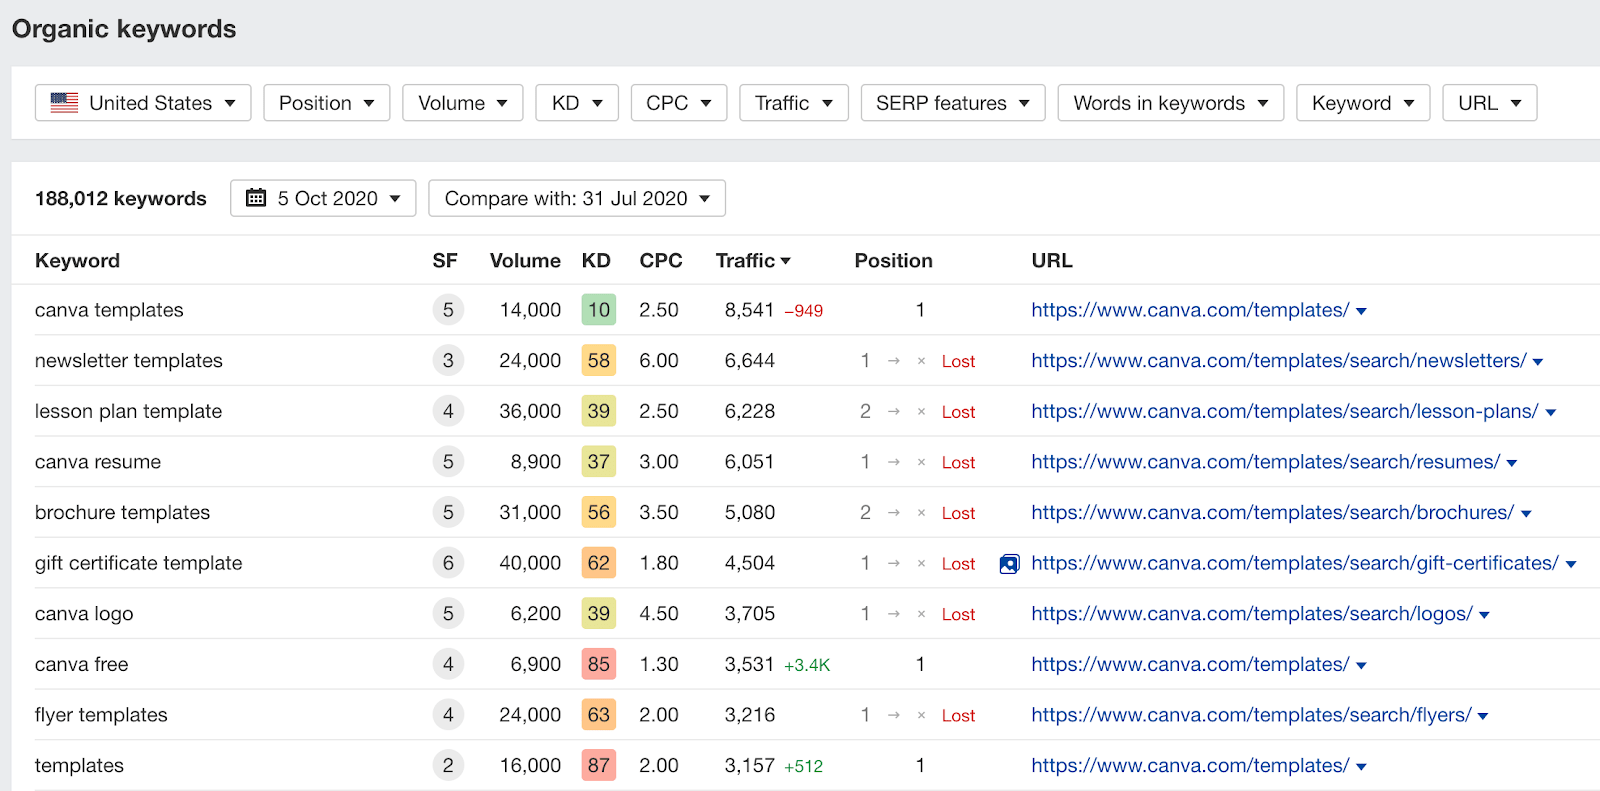1600x791 pixels.
Task: Expand the caret next to resumes URL
Action: coord(1512,463)
